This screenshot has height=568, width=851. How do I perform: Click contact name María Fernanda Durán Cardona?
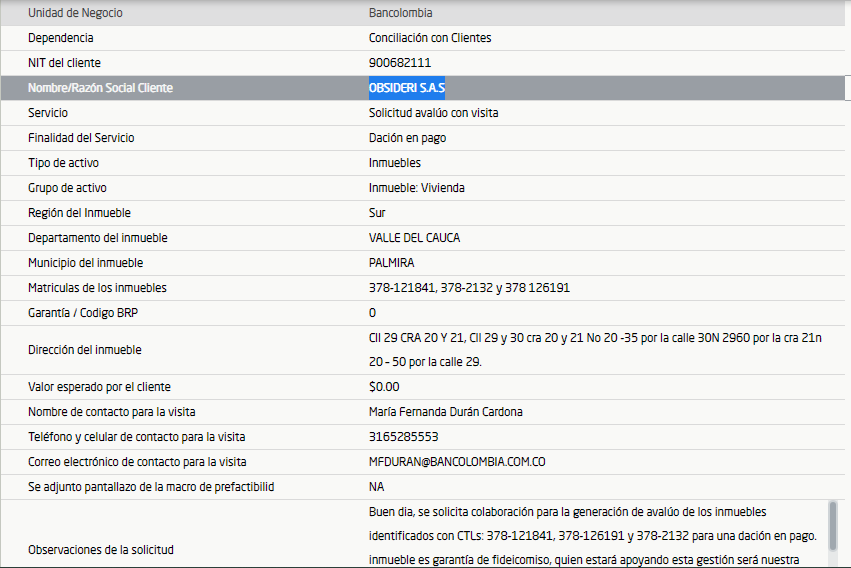click(x=445, y=412)
